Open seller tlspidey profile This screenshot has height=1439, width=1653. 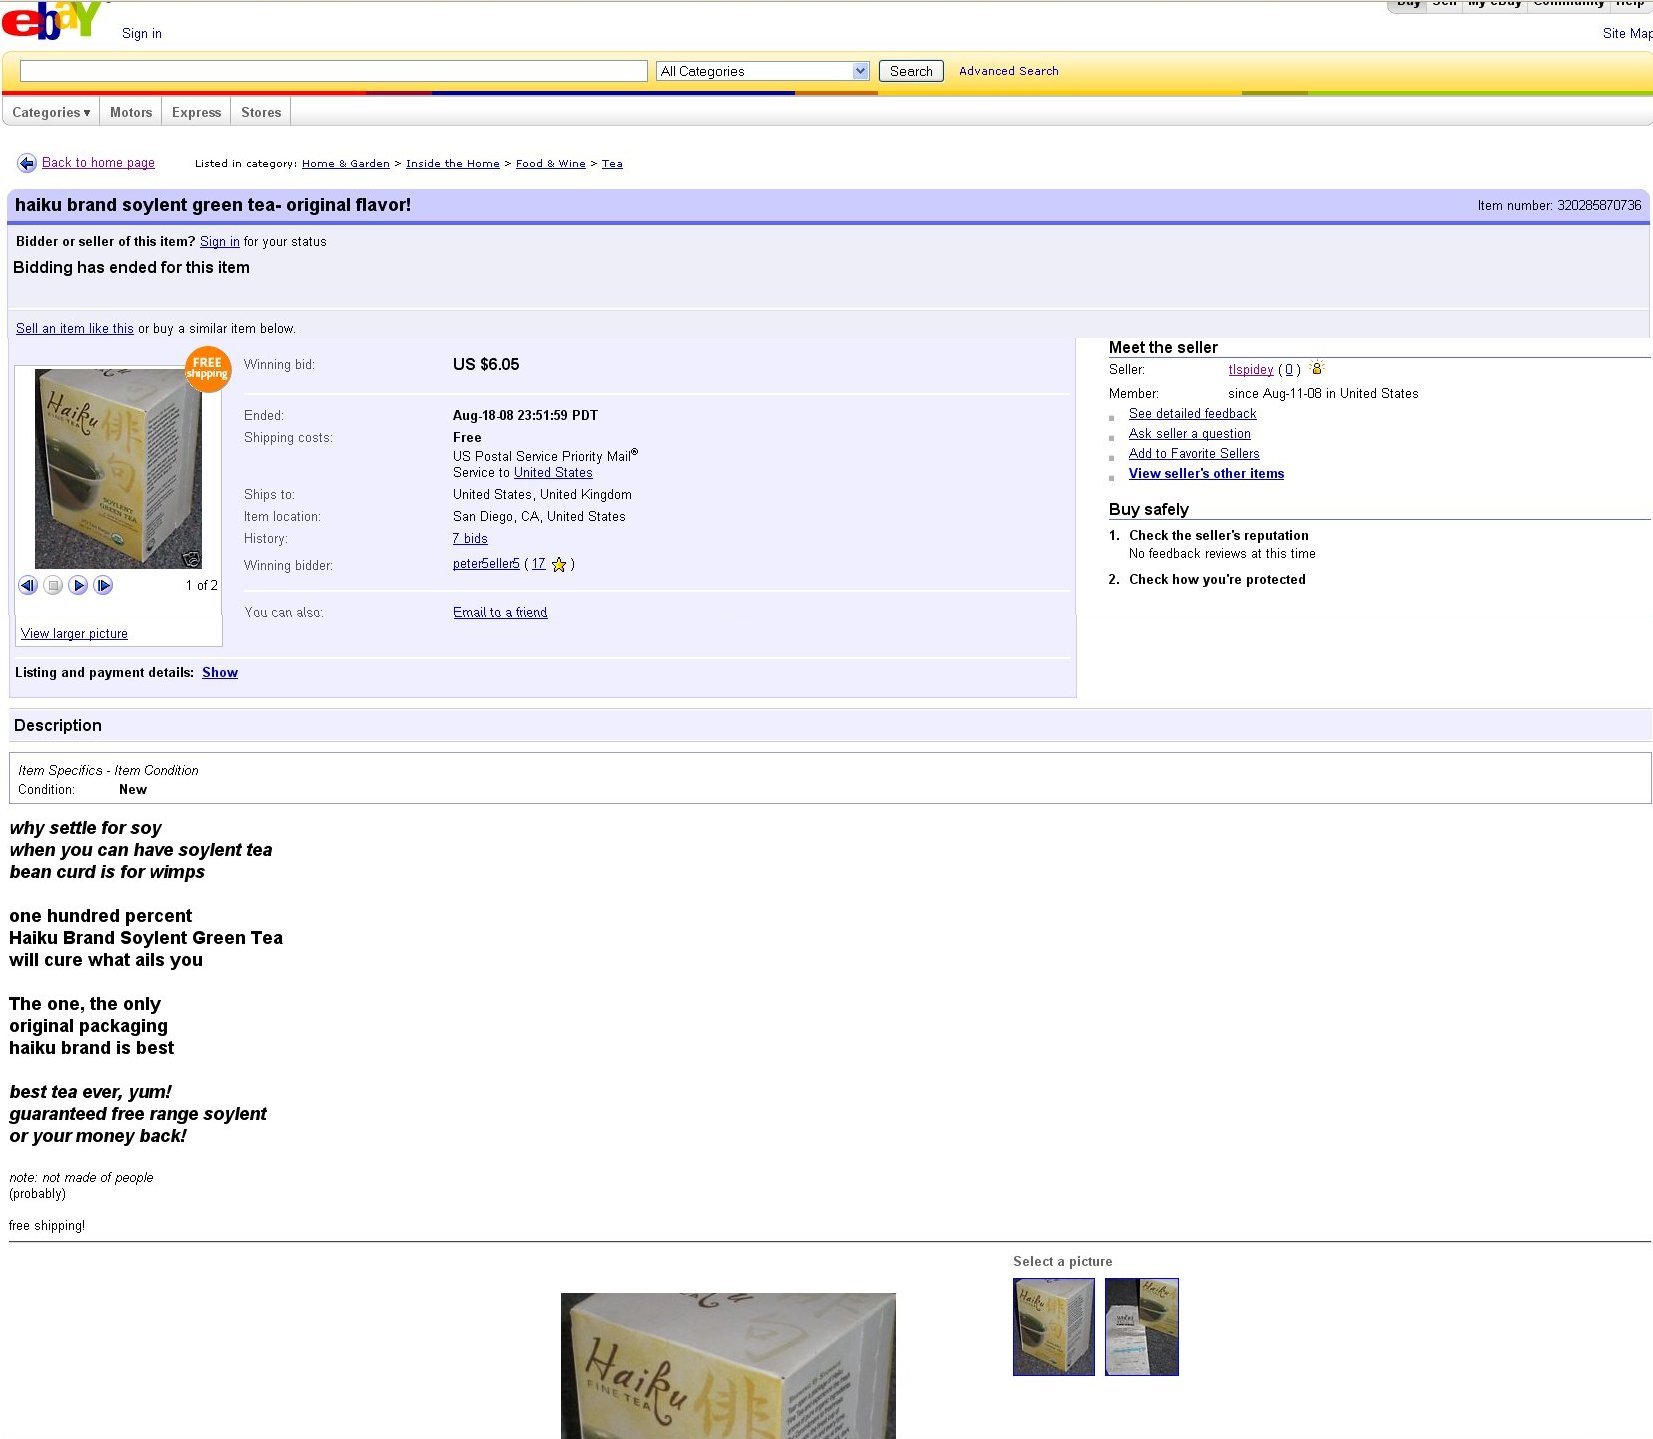[1251, 369]
